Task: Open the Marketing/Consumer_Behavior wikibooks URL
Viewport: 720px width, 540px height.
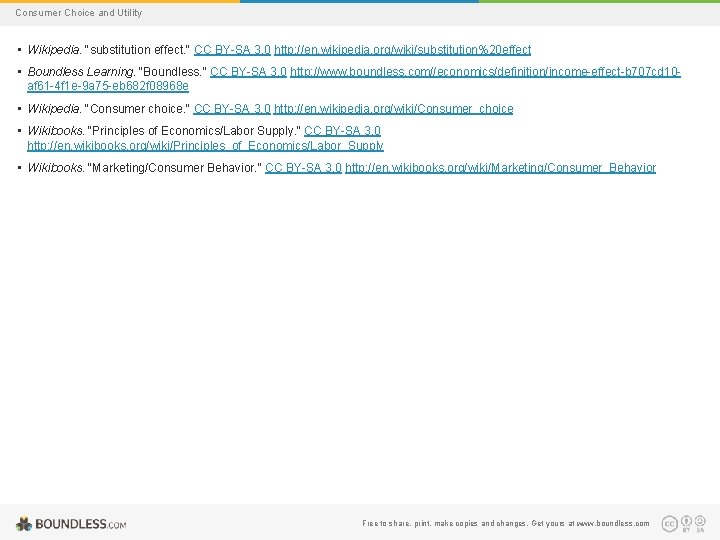Action: coord(501,168)
